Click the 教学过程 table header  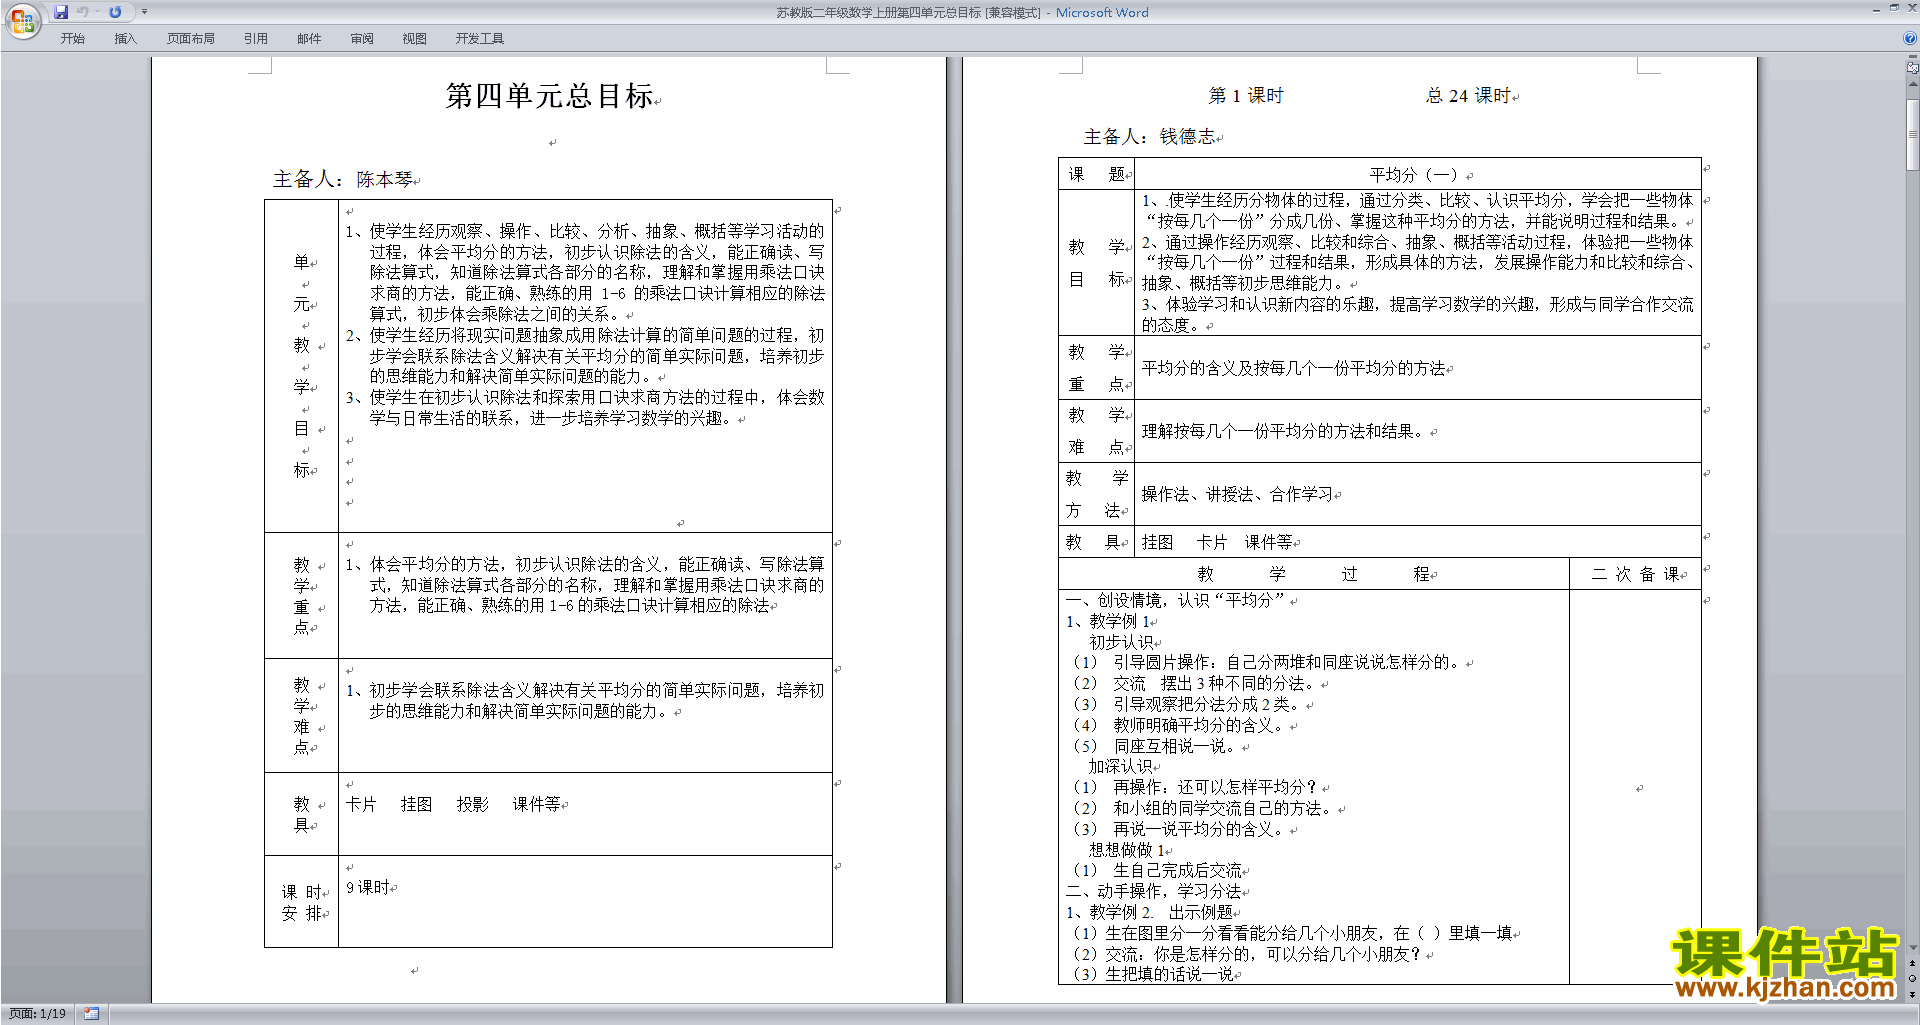(1314, 574)
